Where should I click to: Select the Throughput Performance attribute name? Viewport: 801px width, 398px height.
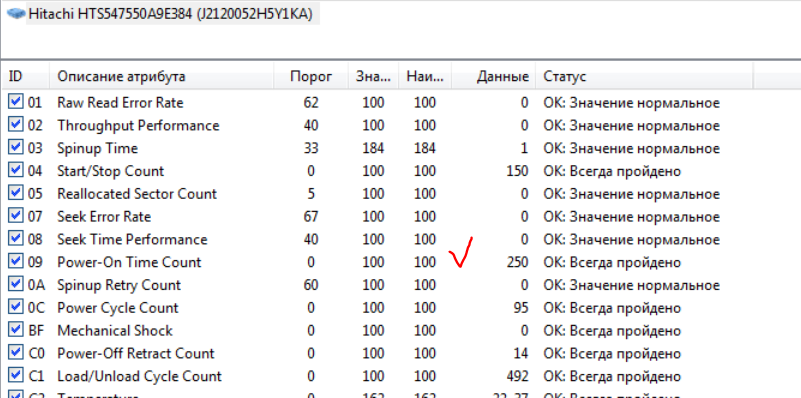(138, 126)
